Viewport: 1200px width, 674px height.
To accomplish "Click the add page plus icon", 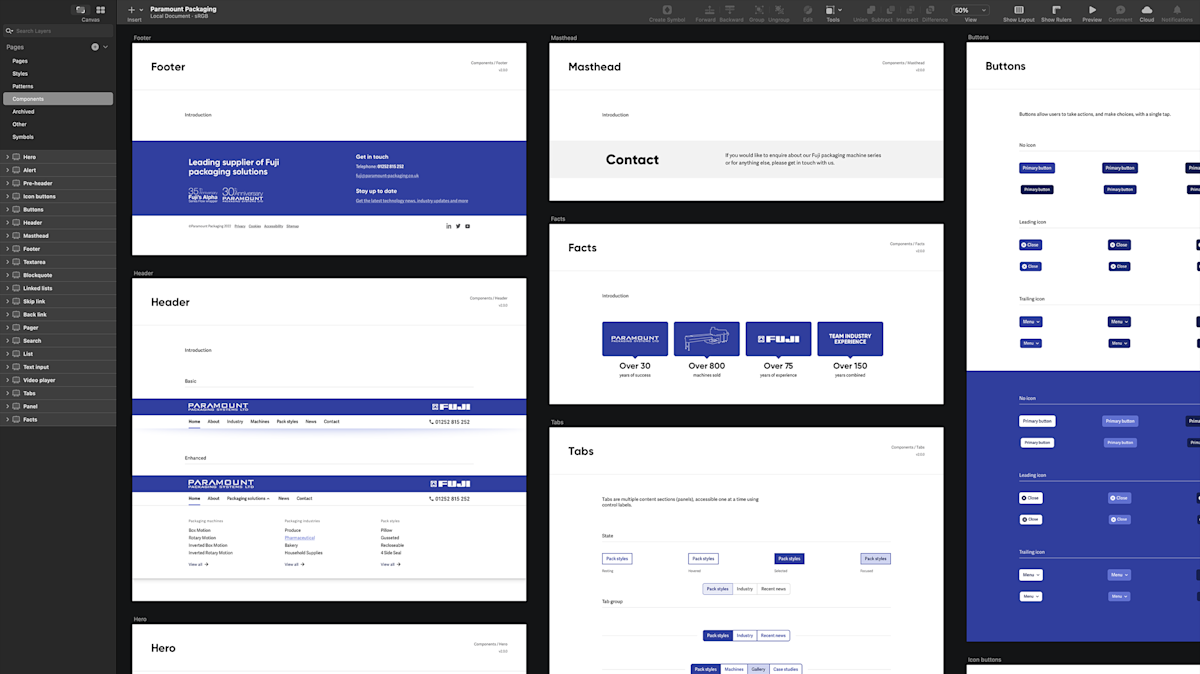I will click(95, 47).
